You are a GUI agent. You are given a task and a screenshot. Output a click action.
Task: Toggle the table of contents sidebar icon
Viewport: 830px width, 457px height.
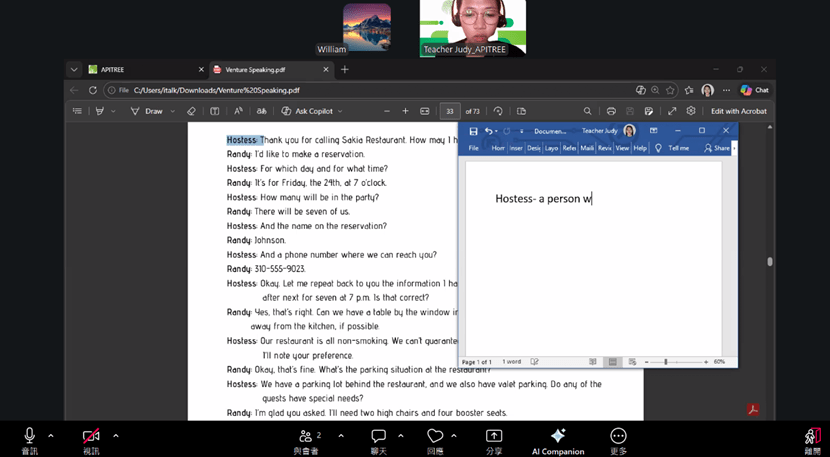pos(77,111)
